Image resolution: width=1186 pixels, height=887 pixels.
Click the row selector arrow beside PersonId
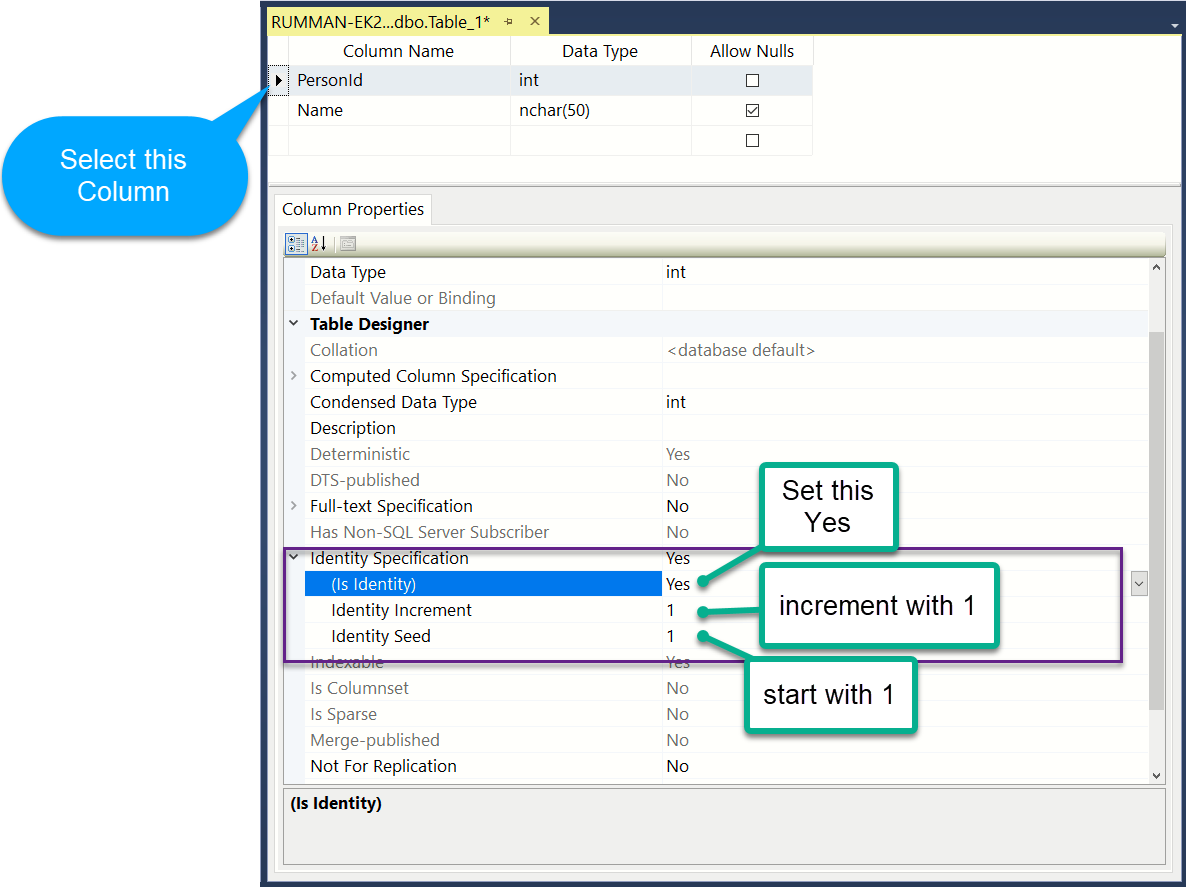click(x=278, y=80)
